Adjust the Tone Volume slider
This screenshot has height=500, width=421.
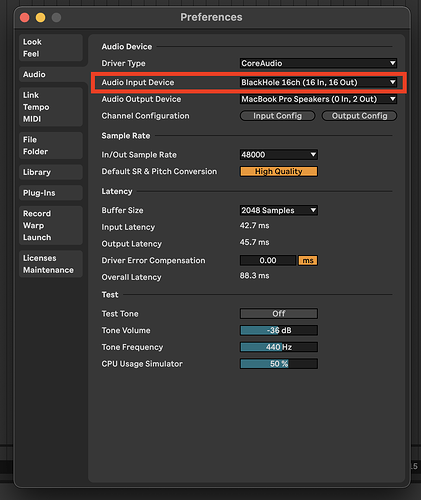point(279,330)
